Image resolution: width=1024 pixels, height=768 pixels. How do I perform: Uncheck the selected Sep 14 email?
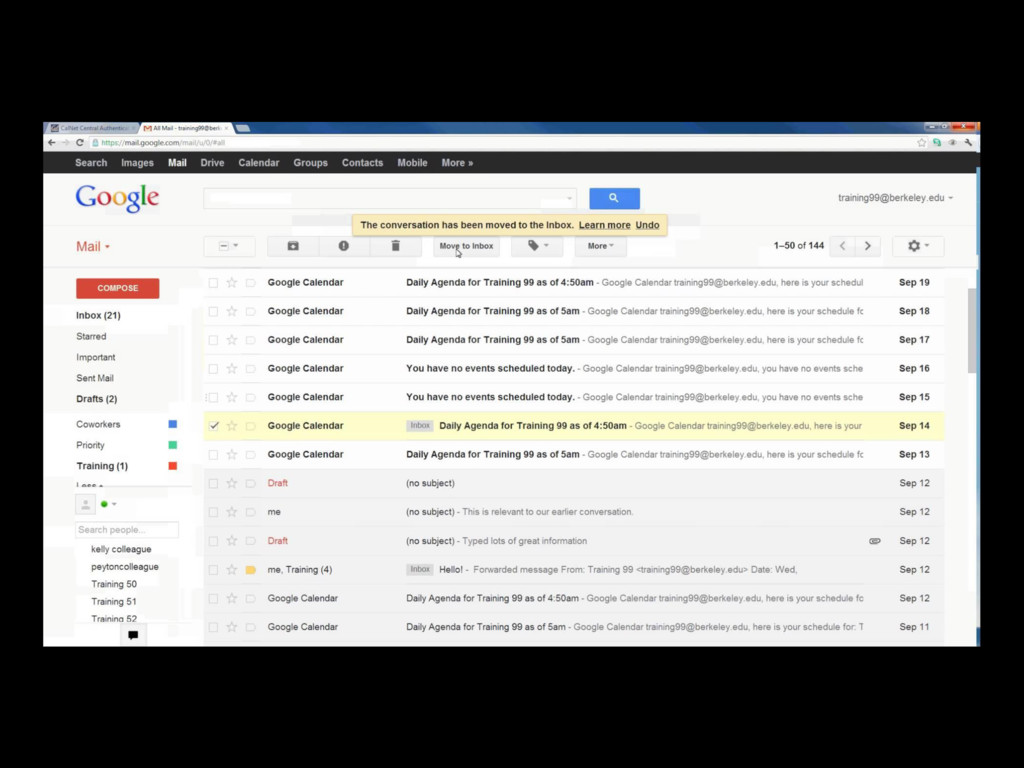point(214,426)
